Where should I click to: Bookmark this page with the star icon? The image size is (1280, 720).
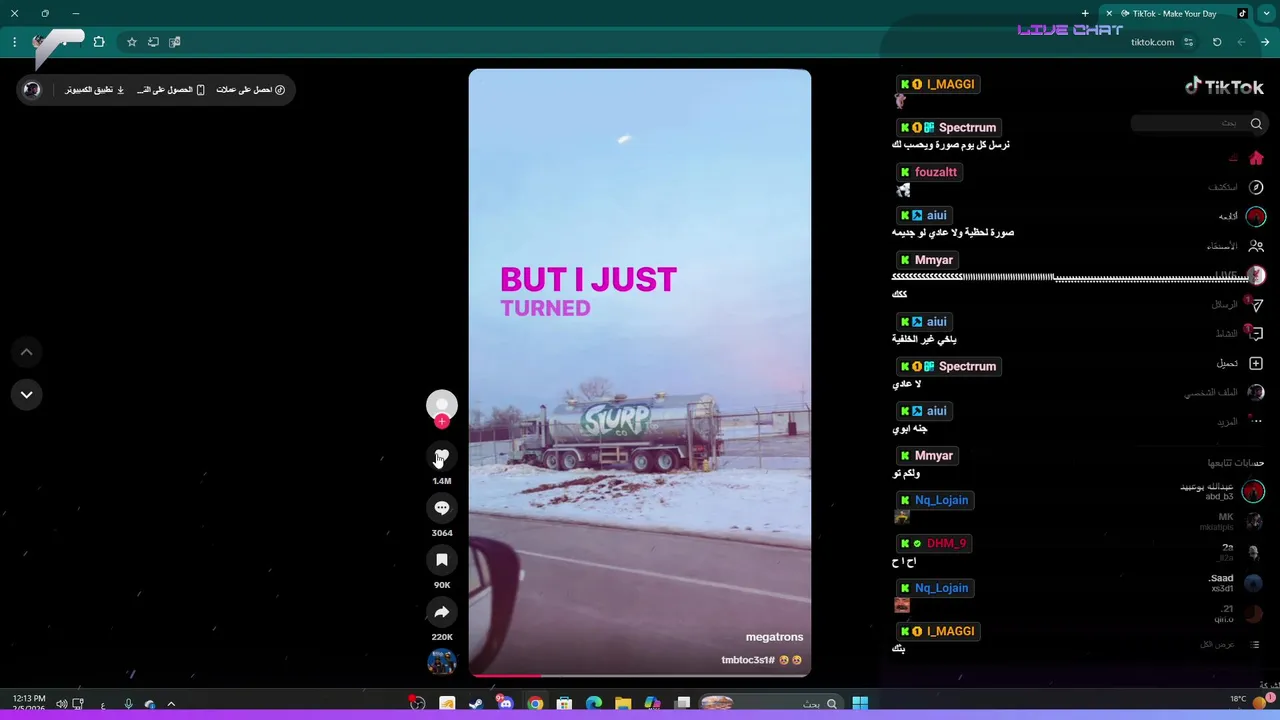point(131,42)
